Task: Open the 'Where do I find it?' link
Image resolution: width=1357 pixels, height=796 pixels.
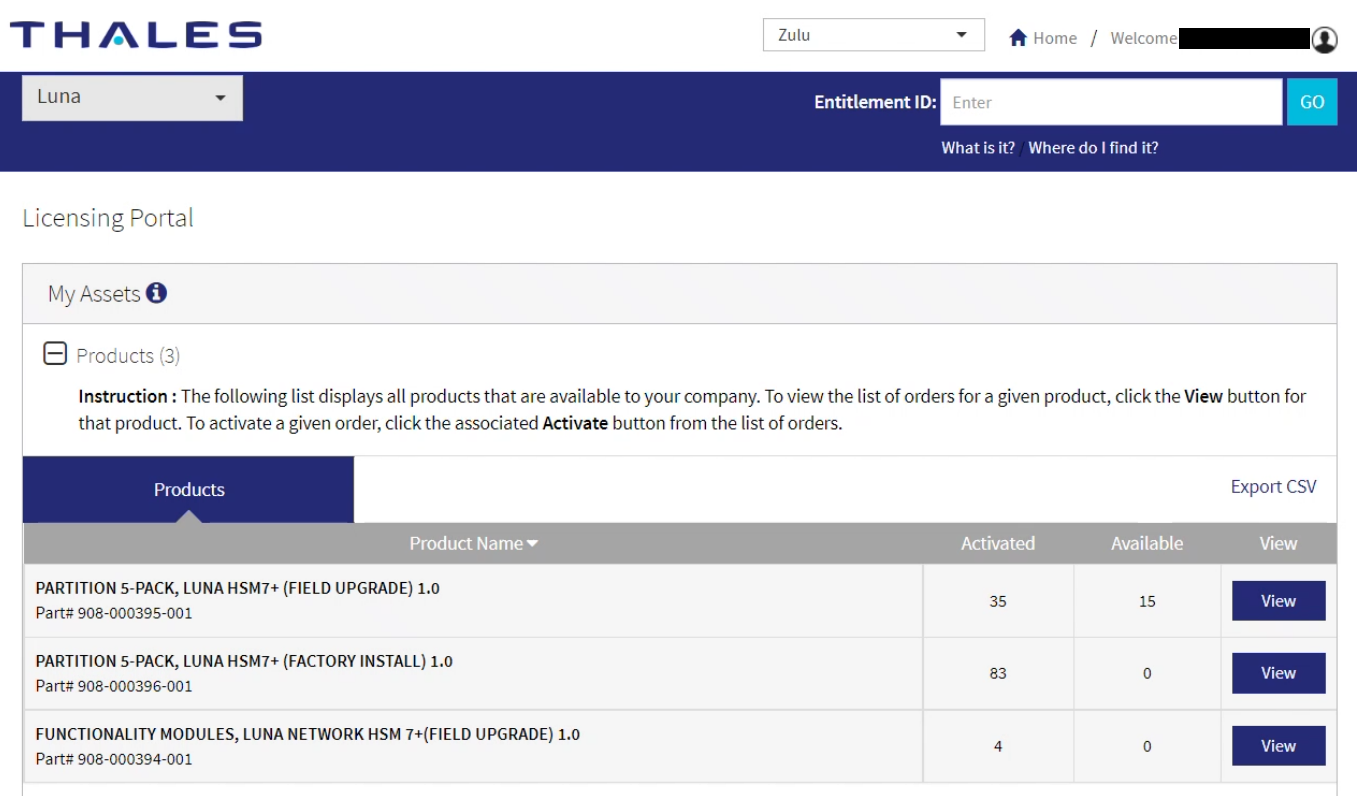Action: coord(1093,148)
